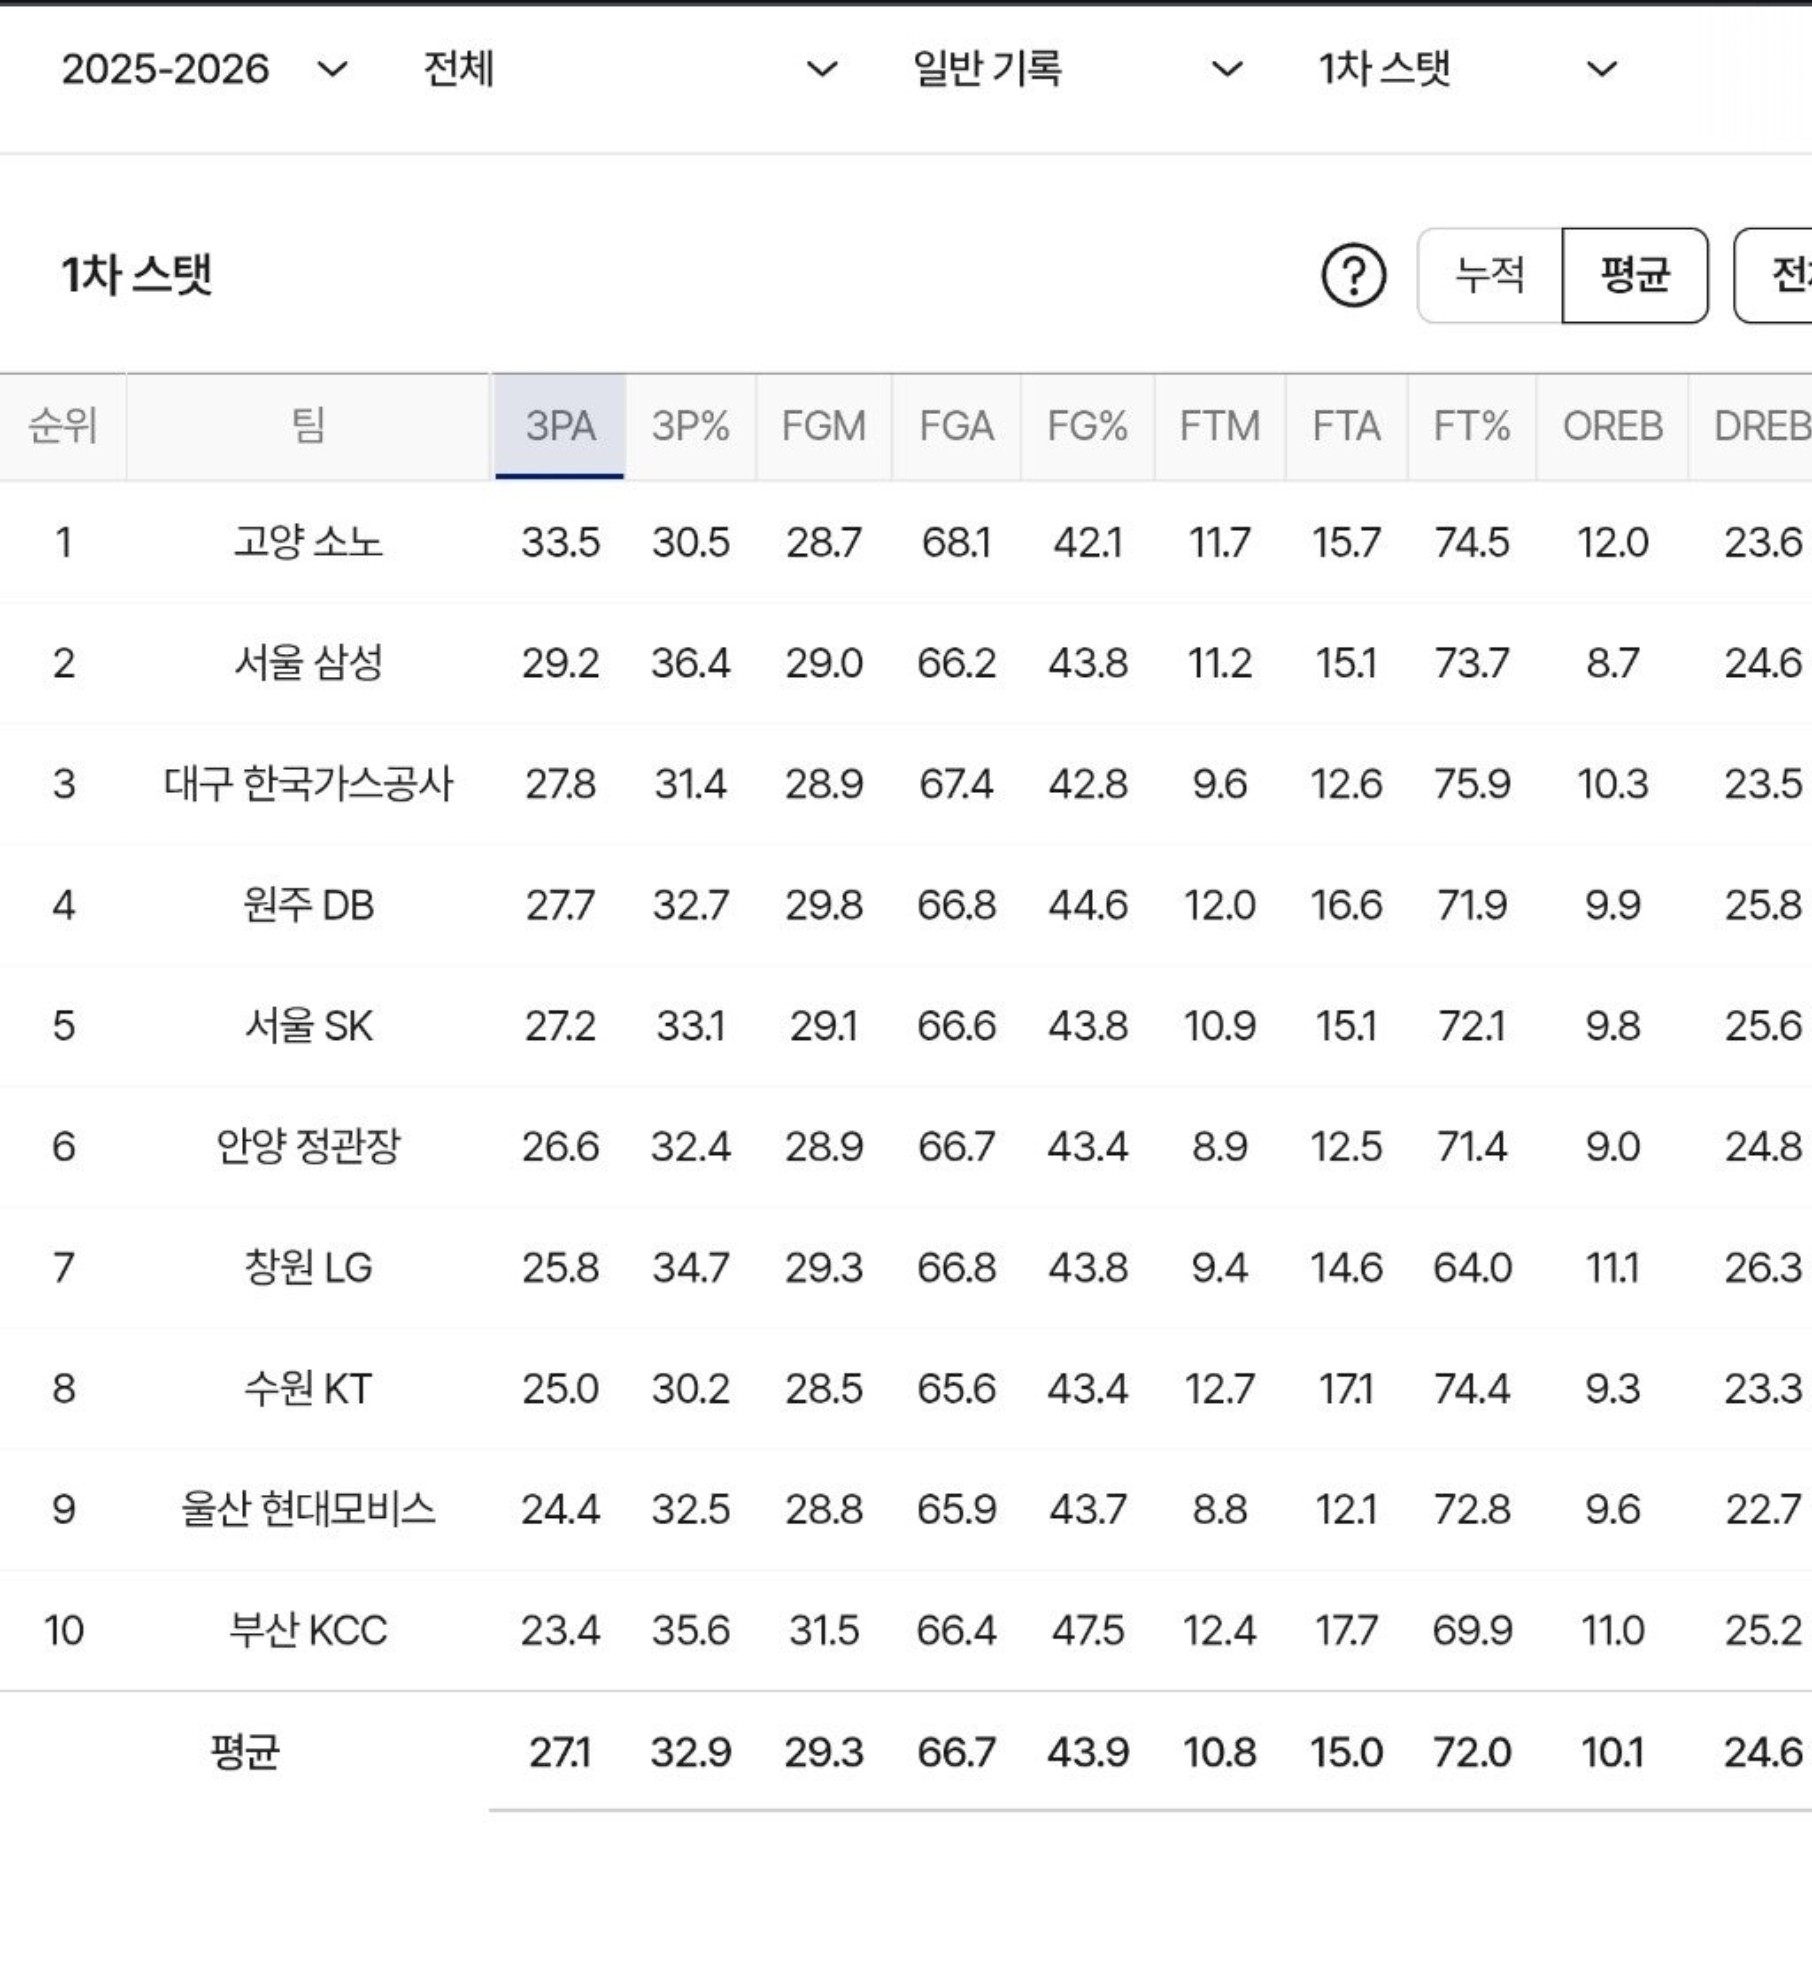The height and width of the screenshot is (1968, 1812).
Task: Sort table by FG% column
Action: coord(1088,427)
